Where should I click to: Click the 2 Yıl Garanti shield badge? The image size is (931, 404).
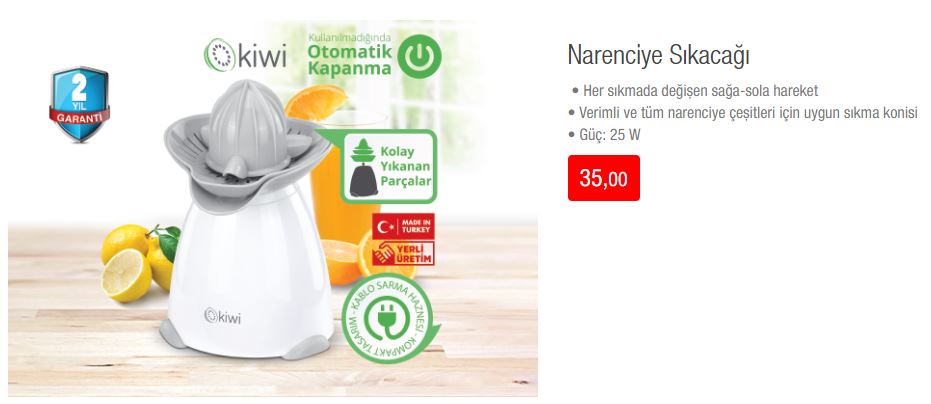(x=80, y=104)
